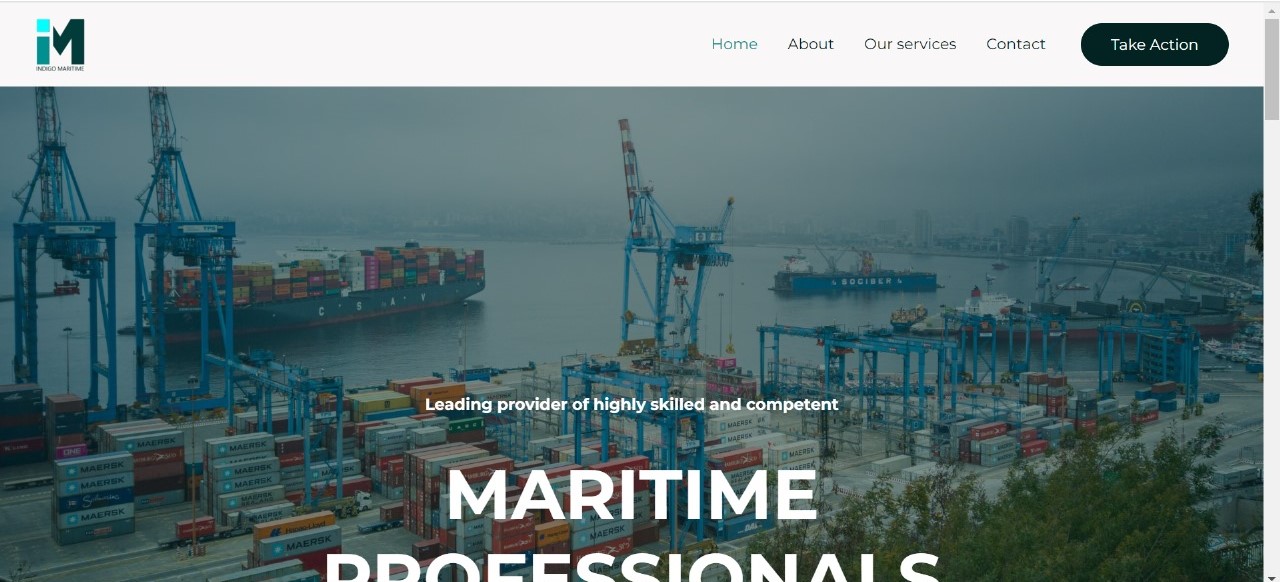Click the INDIGO MARITIME text under logo
The image size is (1280, 582).
tap(60, 69)
